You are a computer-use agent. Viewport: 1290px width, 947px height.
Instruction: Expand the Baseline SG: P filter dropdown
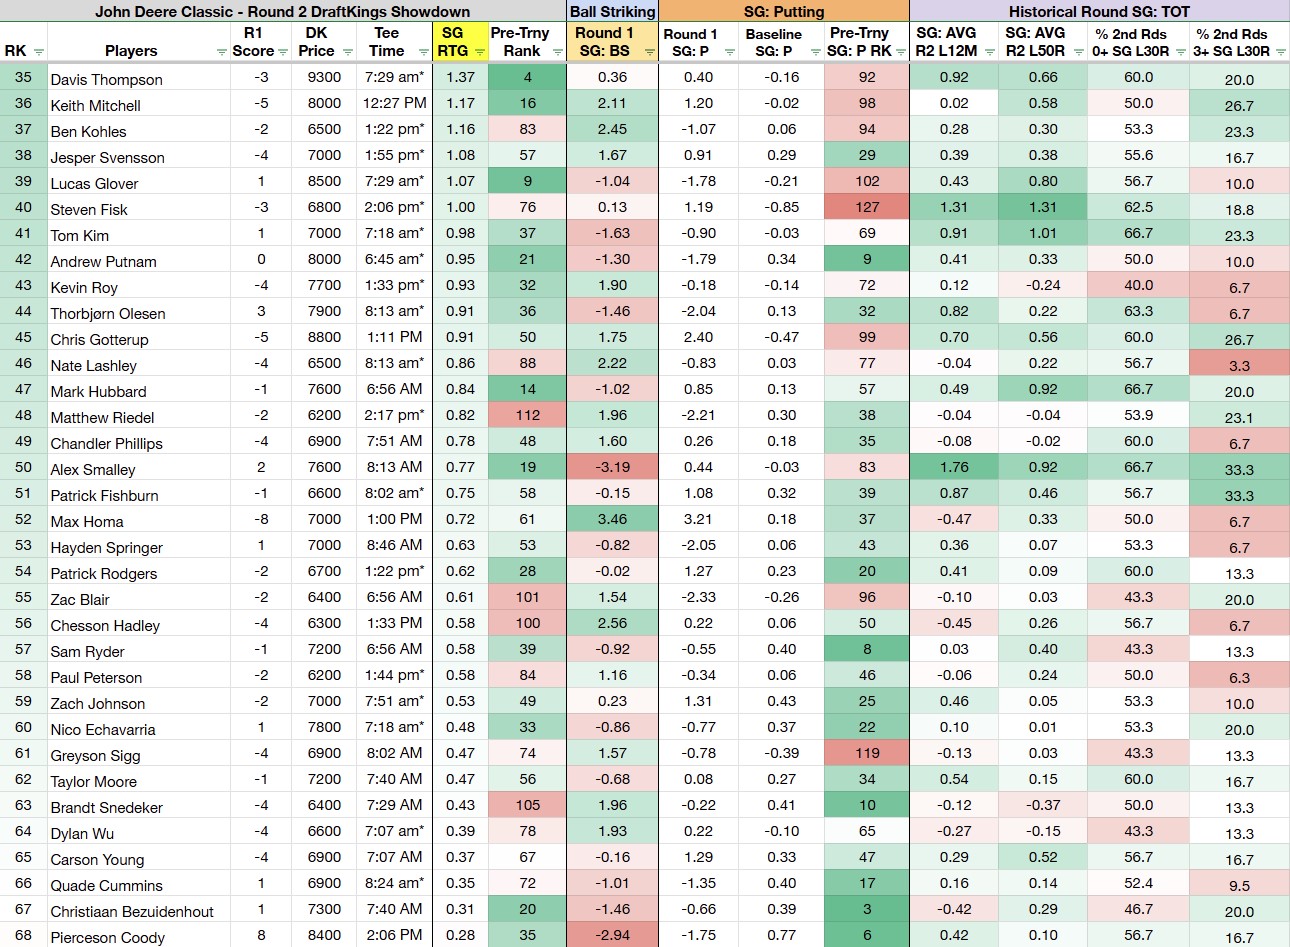pos(814,51)
